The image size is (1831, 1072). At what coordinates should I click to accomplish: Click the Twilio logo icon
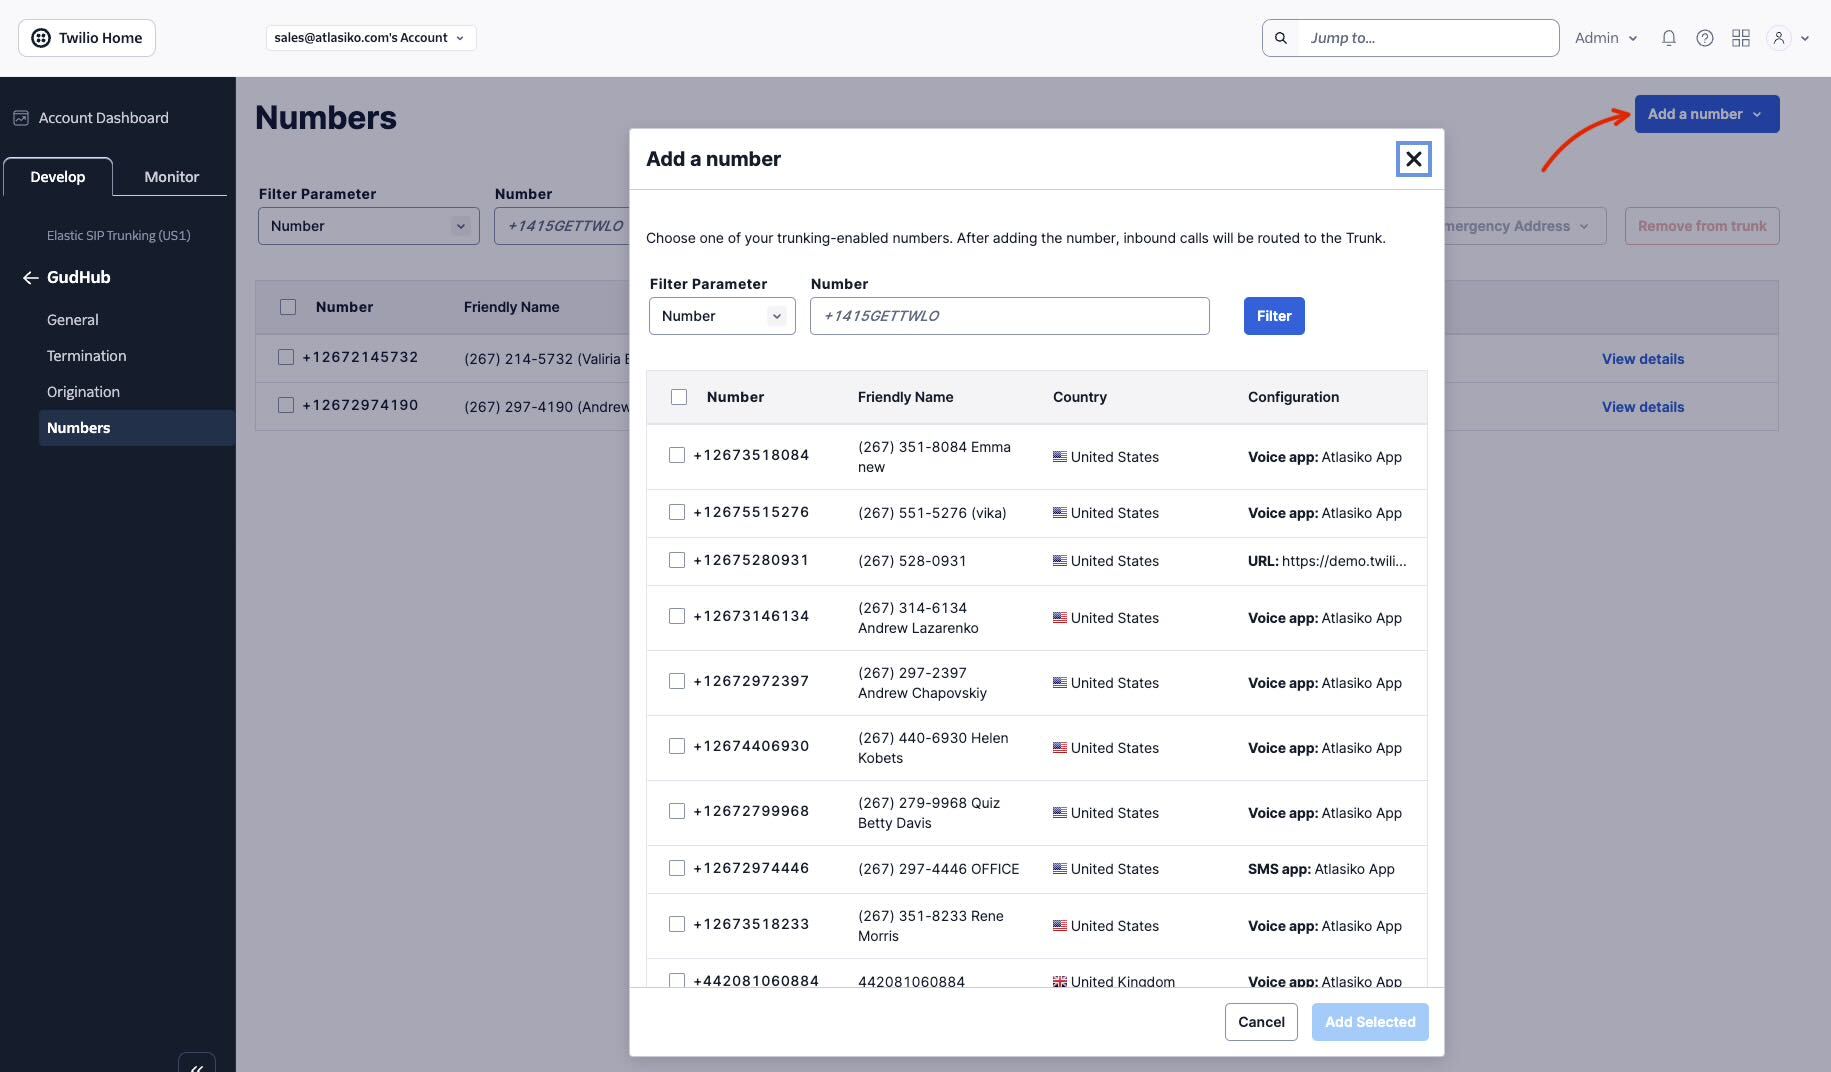click(41, 38)
